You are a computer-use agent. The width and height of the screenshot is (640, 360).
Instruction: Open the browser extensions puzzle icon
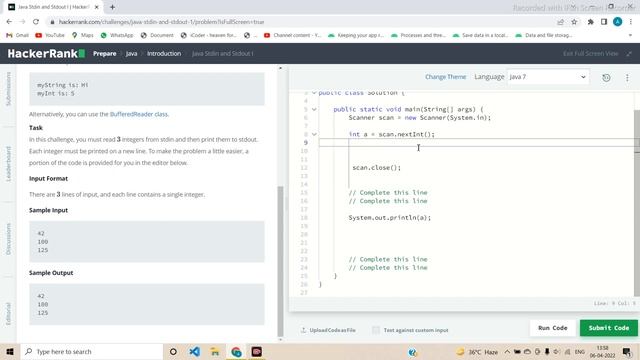590,22
